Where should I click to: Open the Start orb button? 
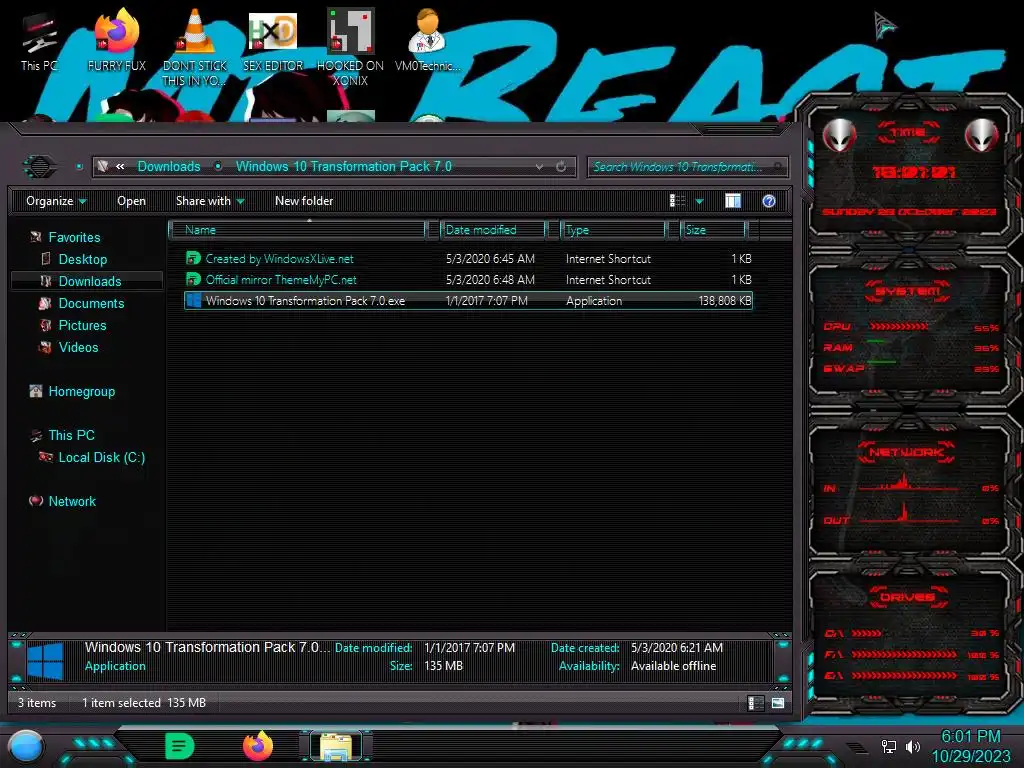pyautogui.click(x=26, y=747)
